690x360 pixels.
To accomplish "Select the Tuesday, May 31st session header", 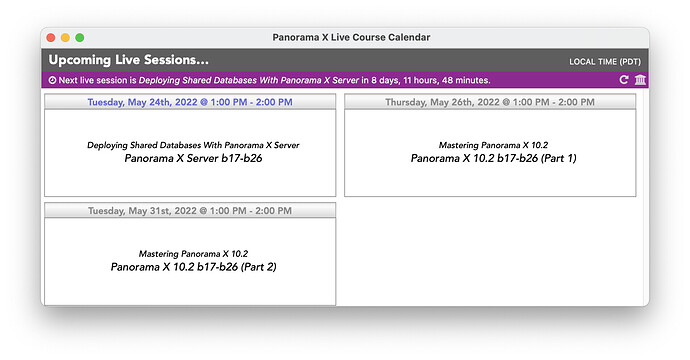I will [190, 210].
